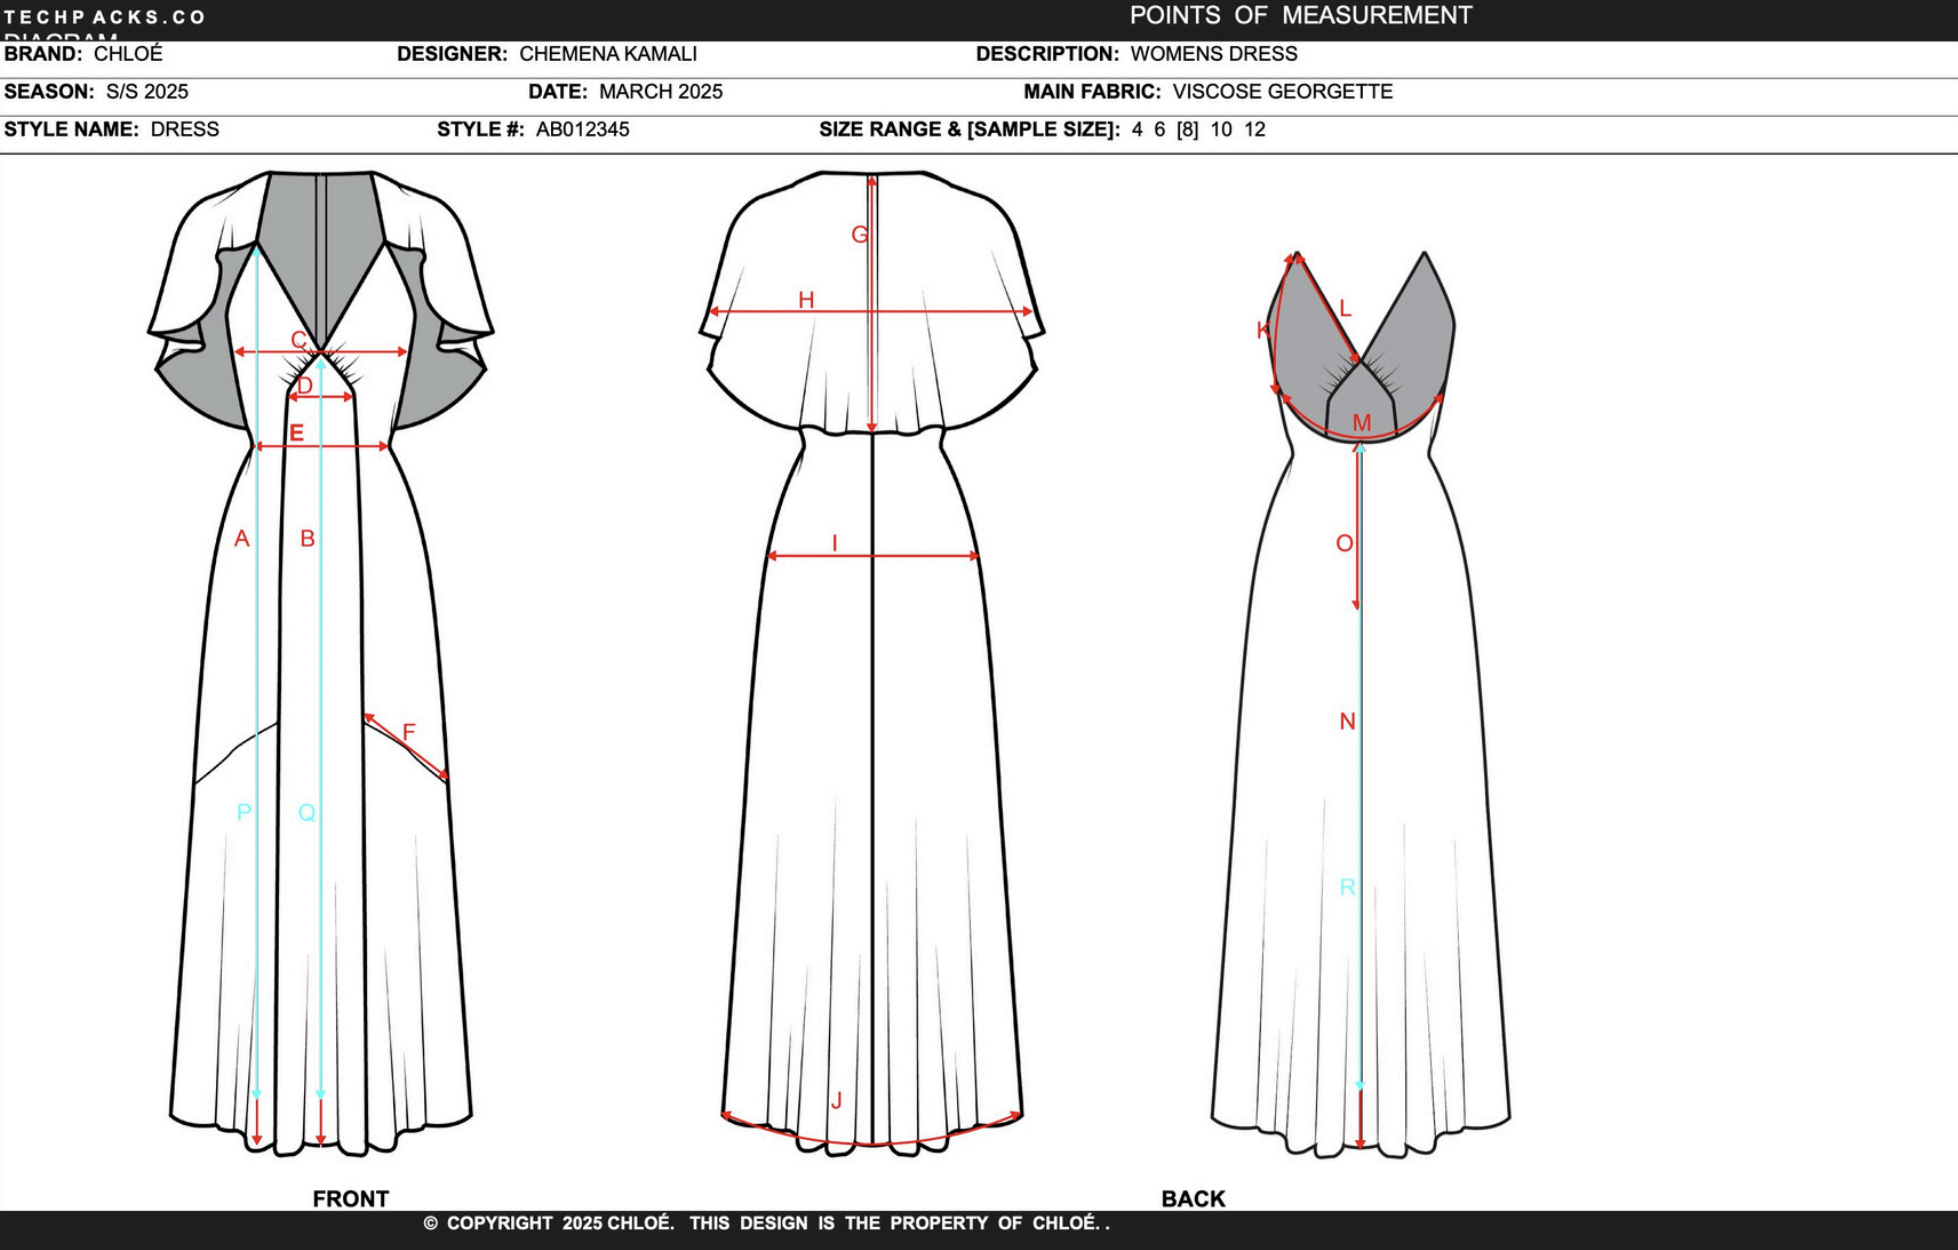1958x1250 pixels.
Task: Click the DESIGNER: field label
Action: 452,54
